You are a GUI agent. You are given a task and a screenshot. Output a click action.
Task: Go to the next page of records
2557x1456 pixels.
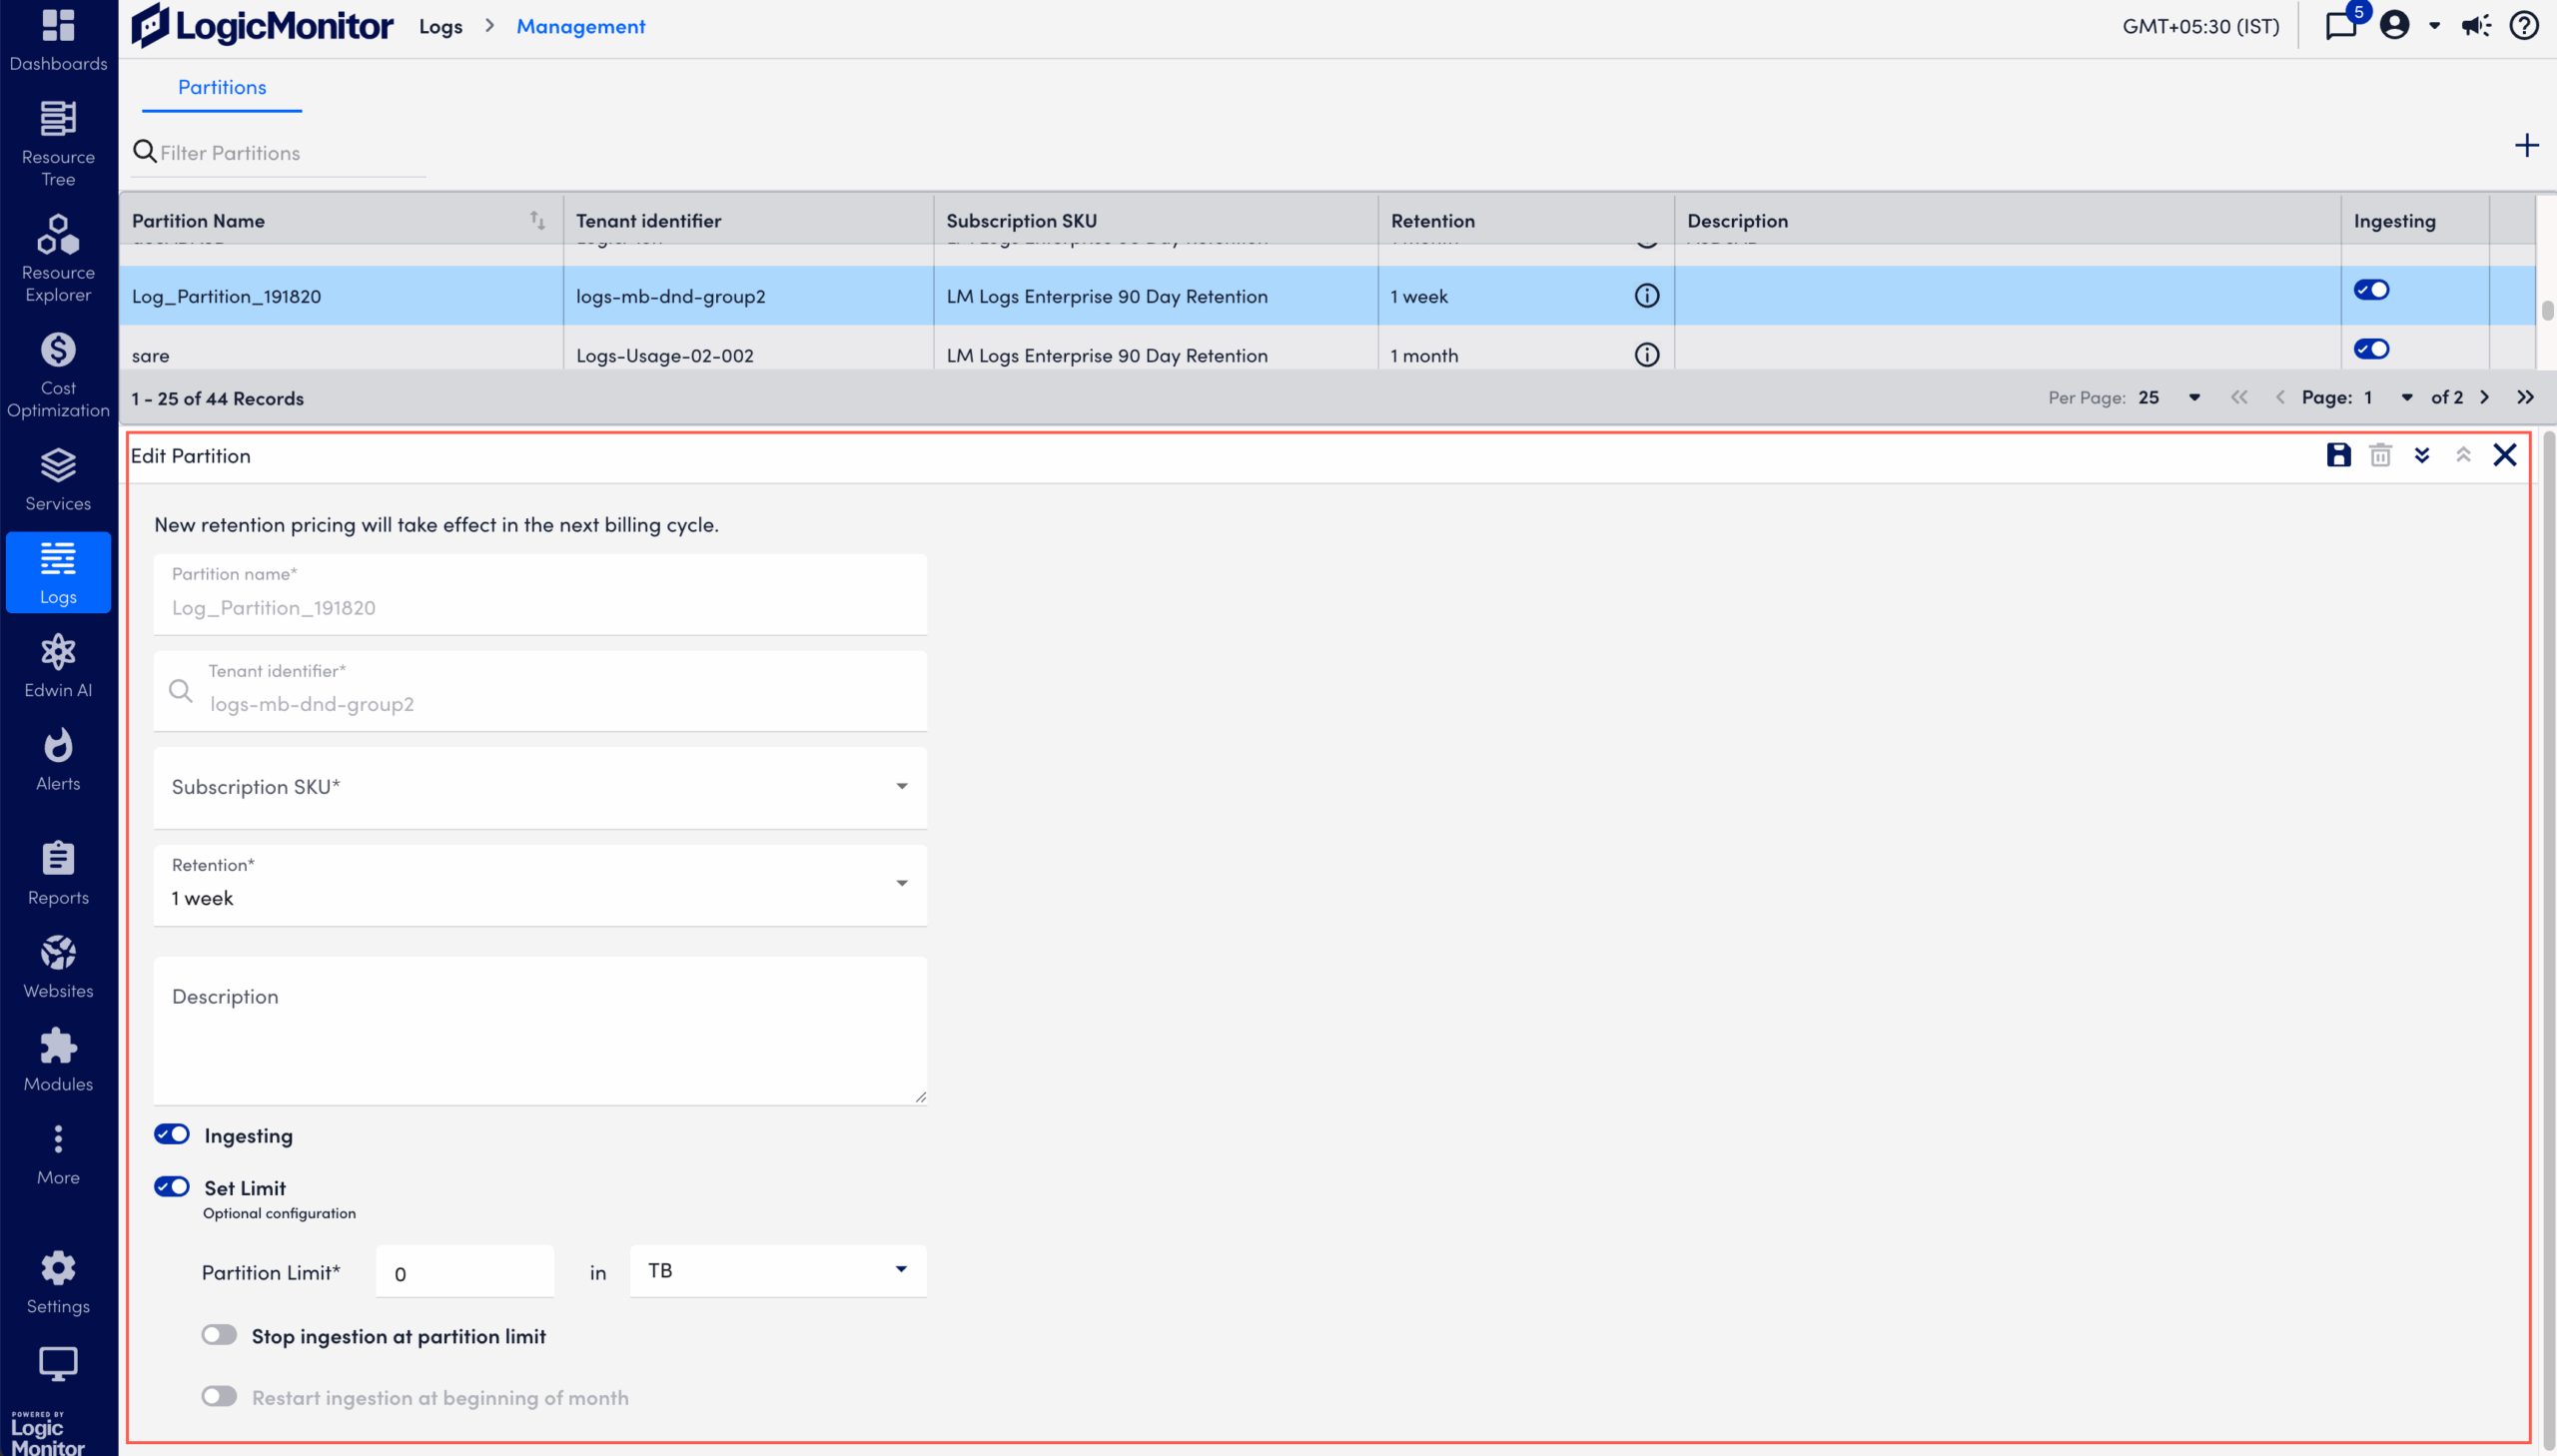(x=2485, y=397)
